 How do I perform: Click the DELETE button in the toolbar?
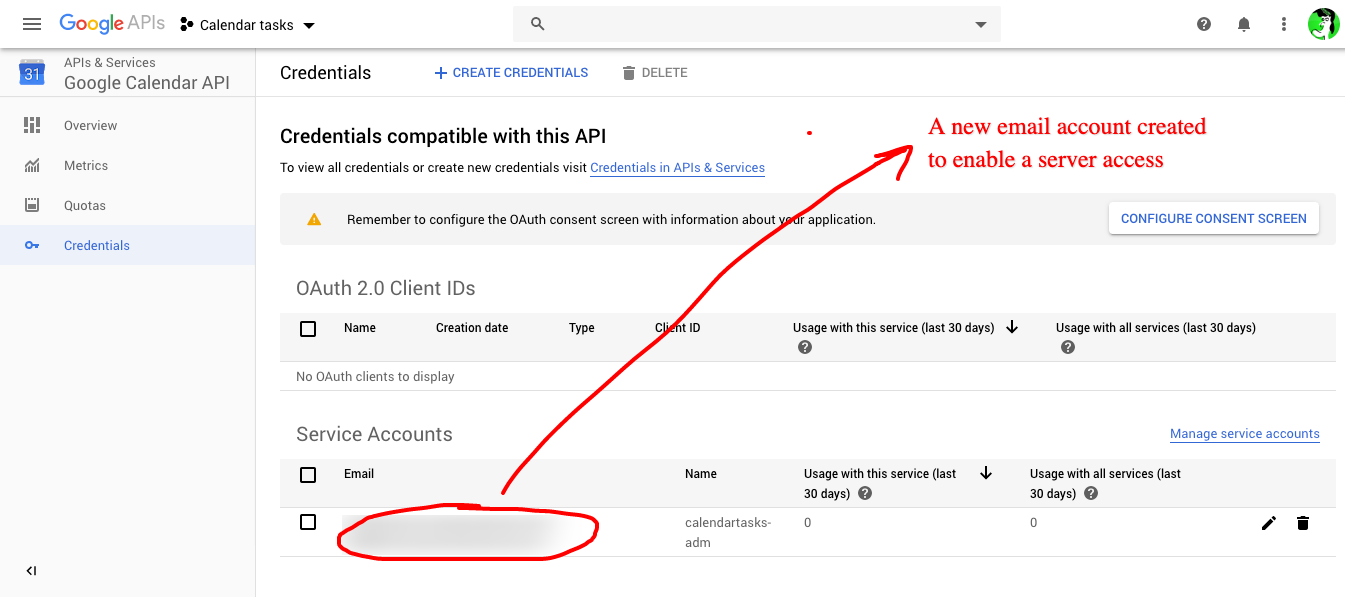click(655, 73)
